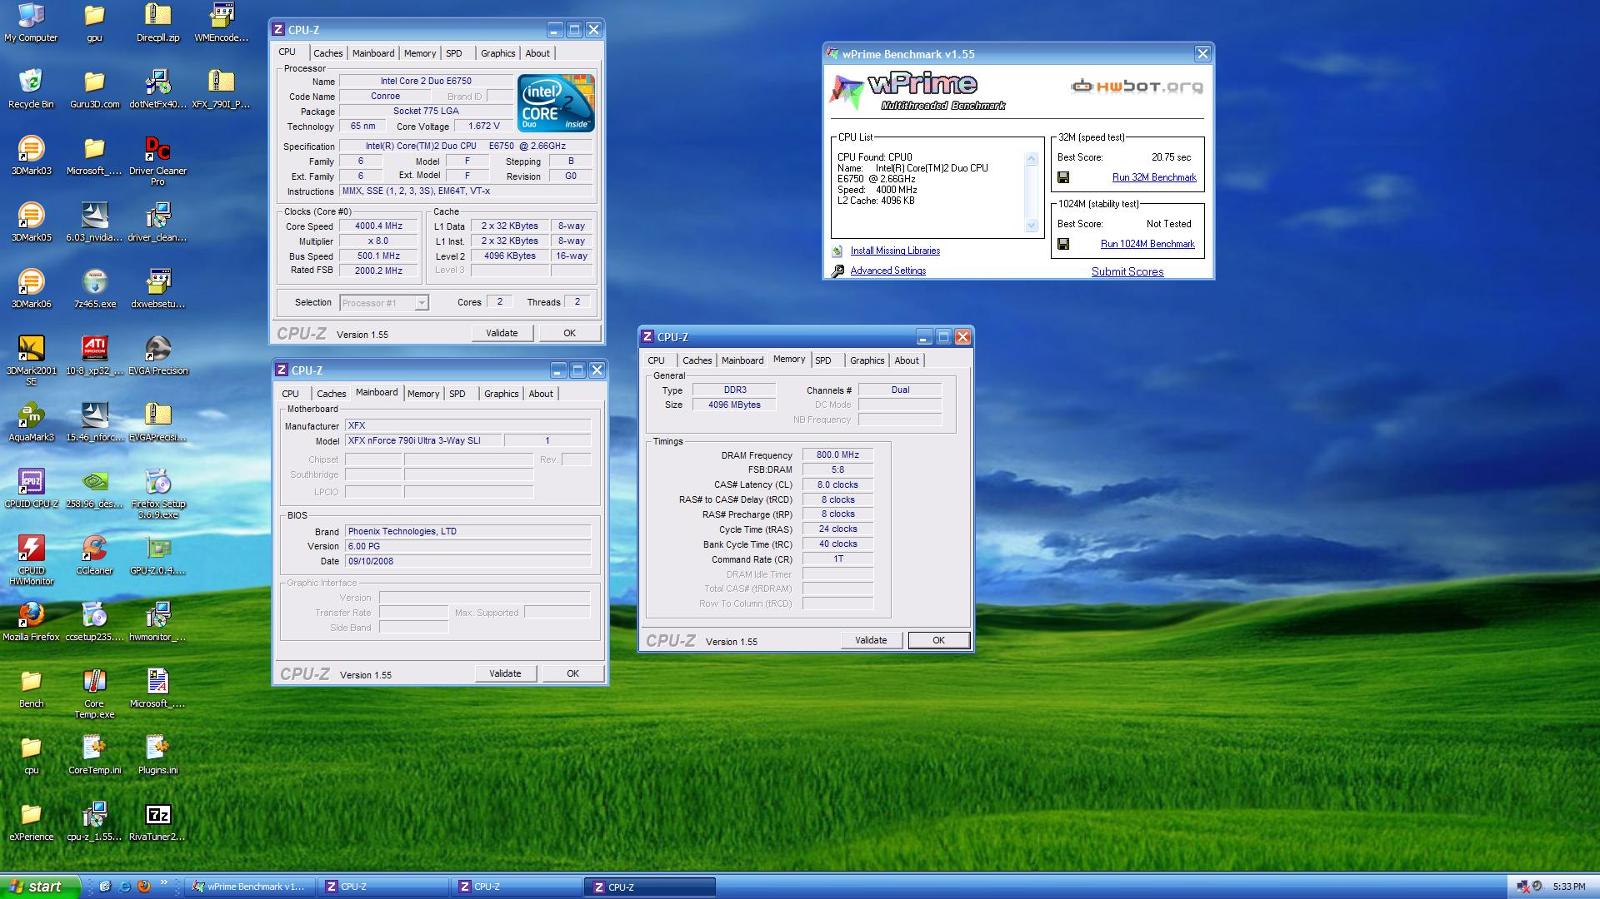This screenshot has height=899, width=1600.
Task: Click BIOS date field 09/10/2008
Action: point(467,561)
